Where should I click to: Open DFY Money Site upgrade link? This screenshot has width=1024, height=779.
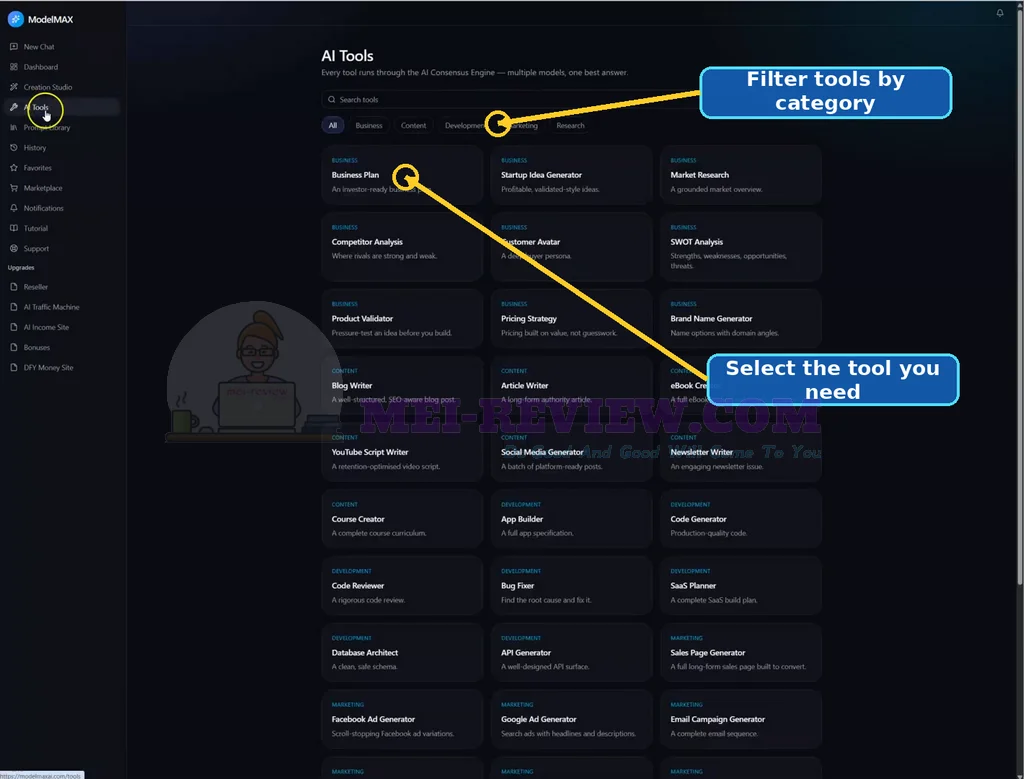pos(61,368)
